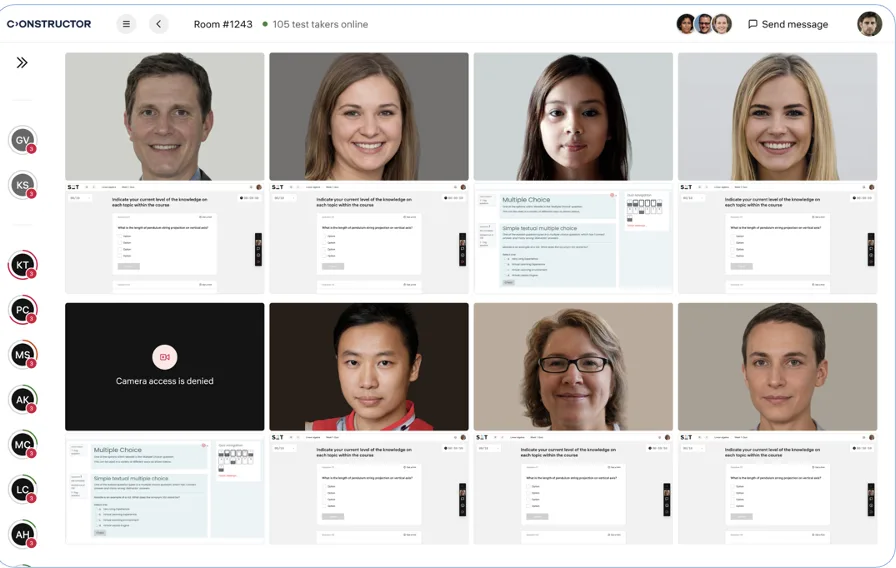This screenshot has width=896, height=568.
Task: Open the screen share below man in suit
Action: pos(165,238)
